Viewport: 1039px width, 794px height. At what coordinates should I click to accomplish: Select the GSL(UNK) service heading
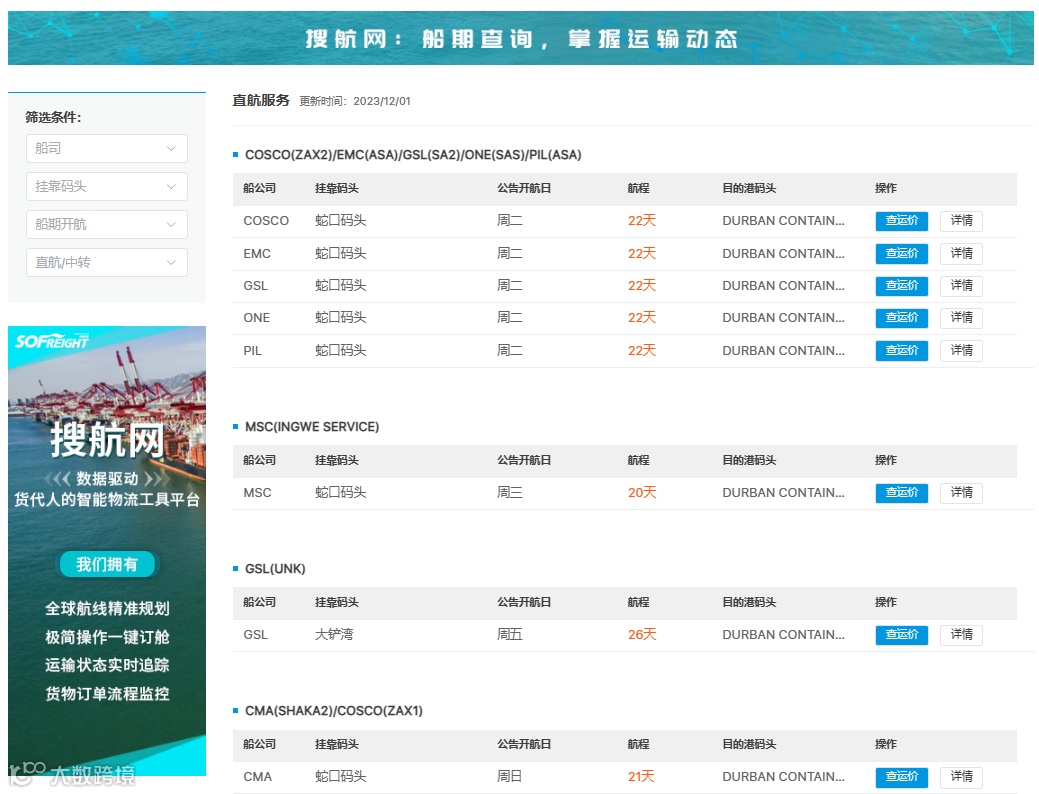click(x=275, y=569)
